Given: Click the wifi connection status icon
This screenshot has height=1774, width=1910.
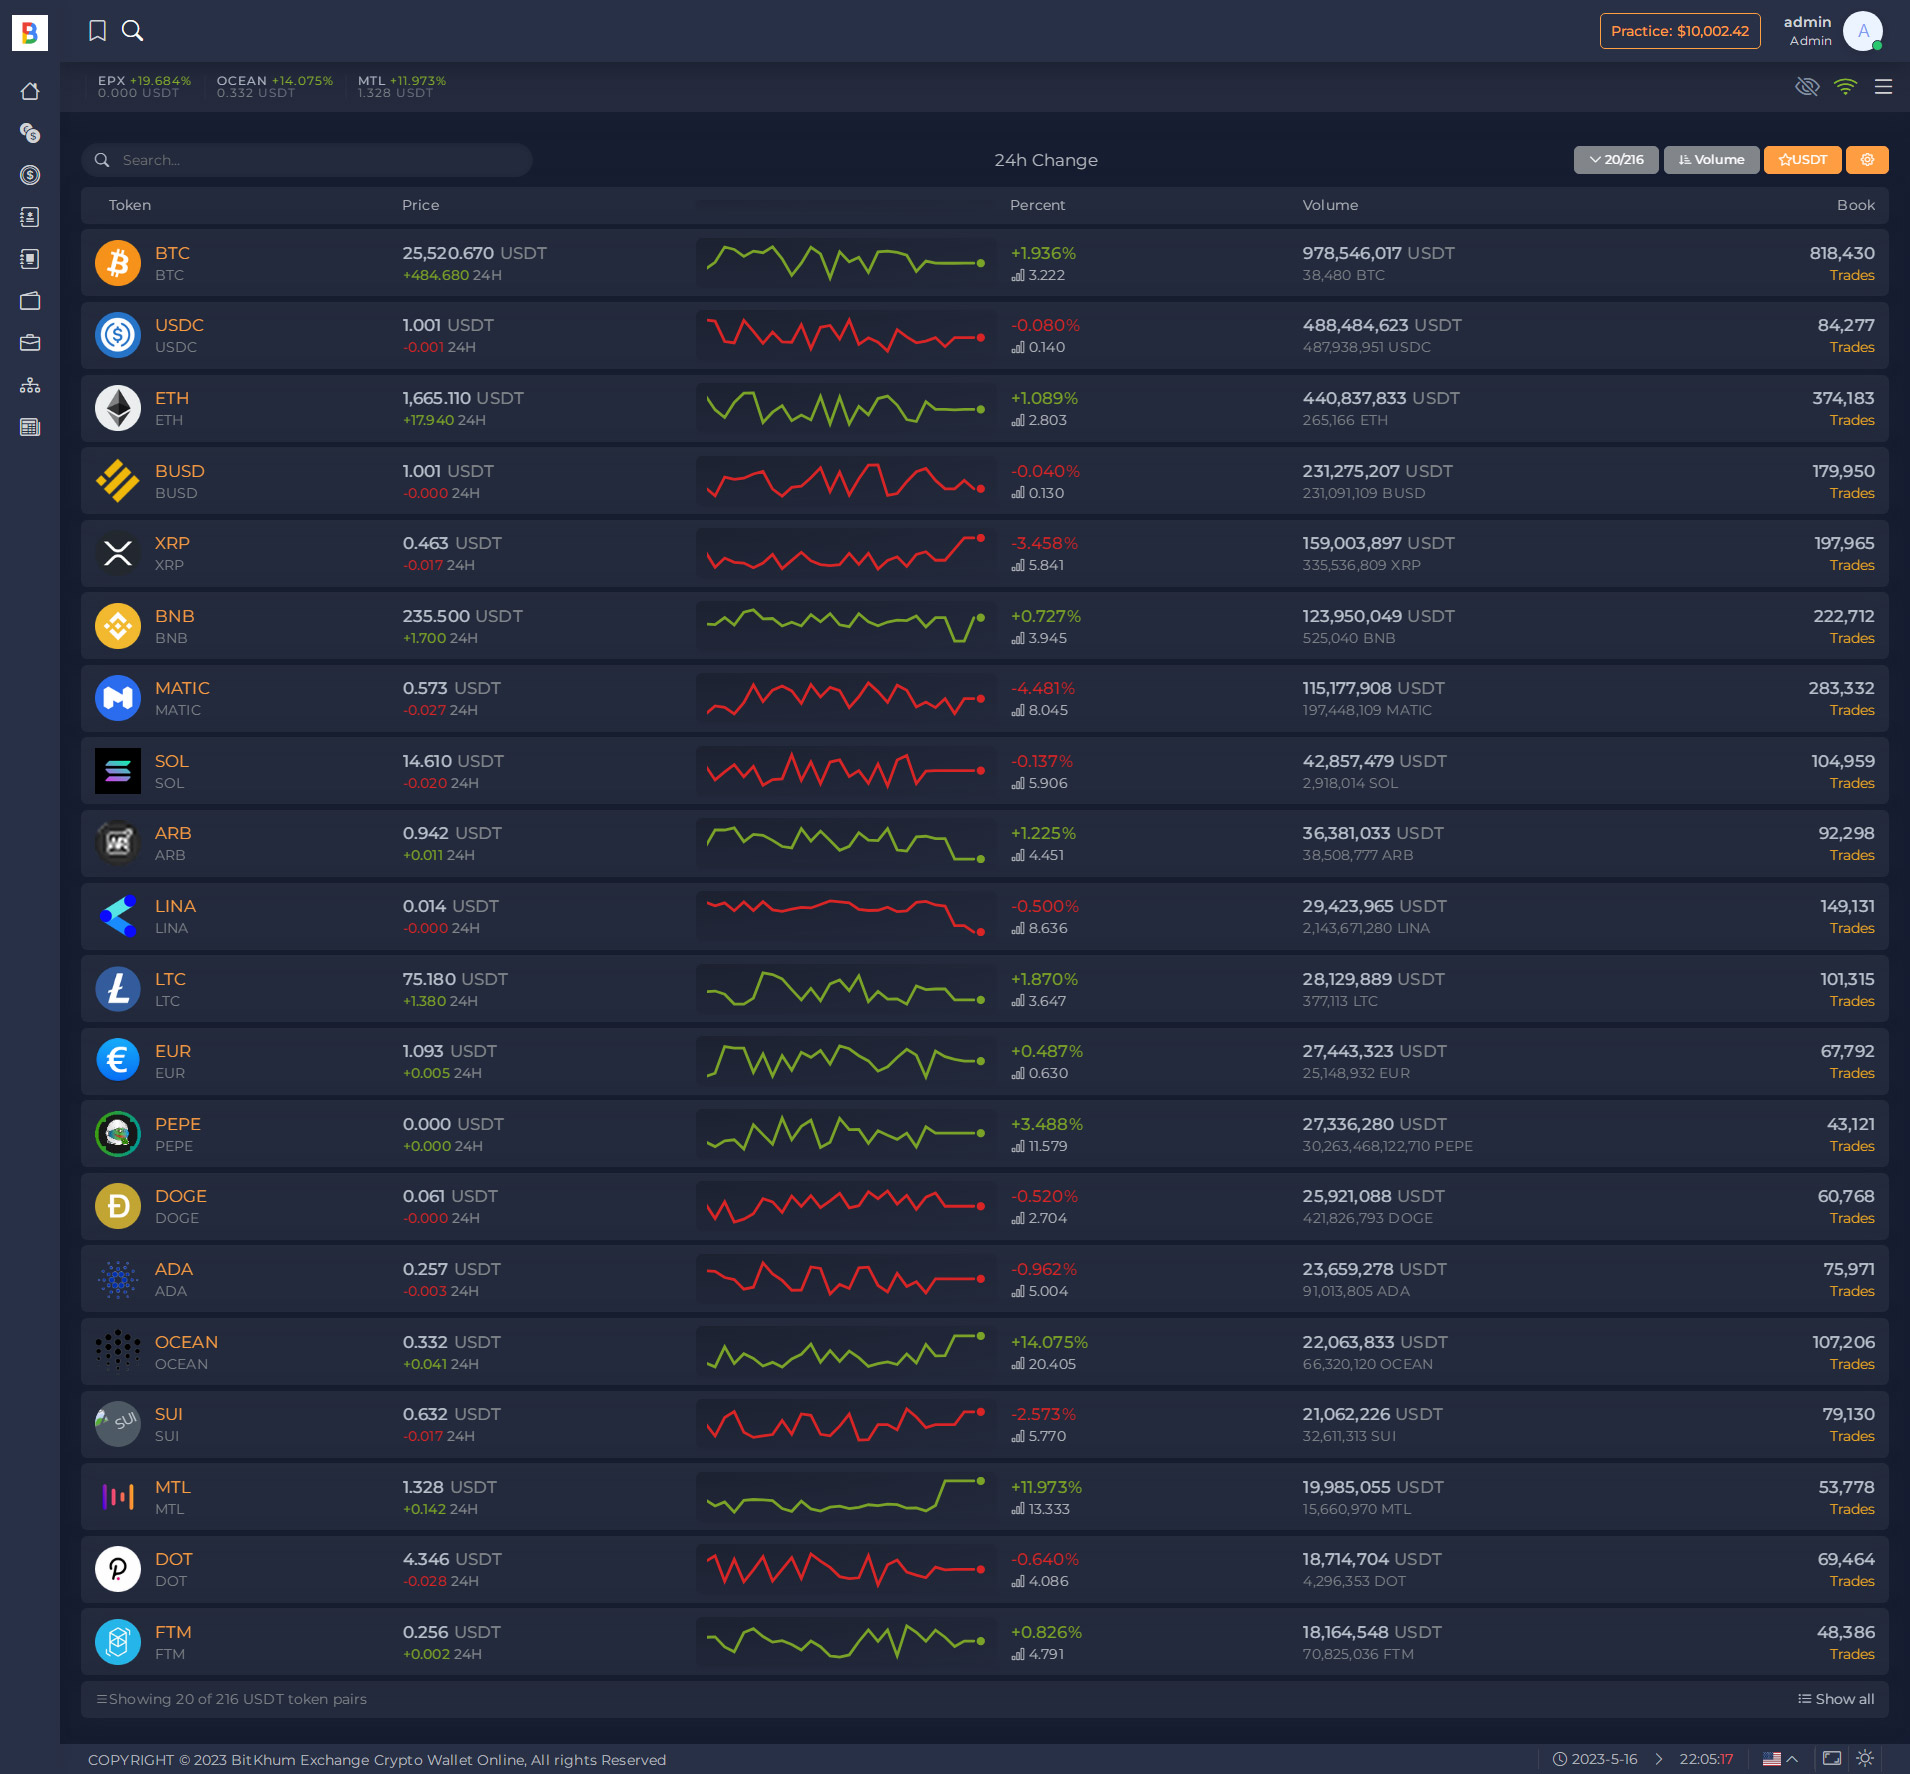Looking at the screenshot, I should [1845, 87].
